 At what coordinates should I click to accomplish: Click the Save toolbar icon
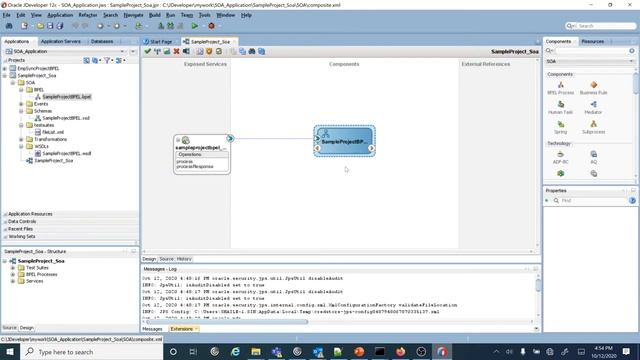point(50,26)
